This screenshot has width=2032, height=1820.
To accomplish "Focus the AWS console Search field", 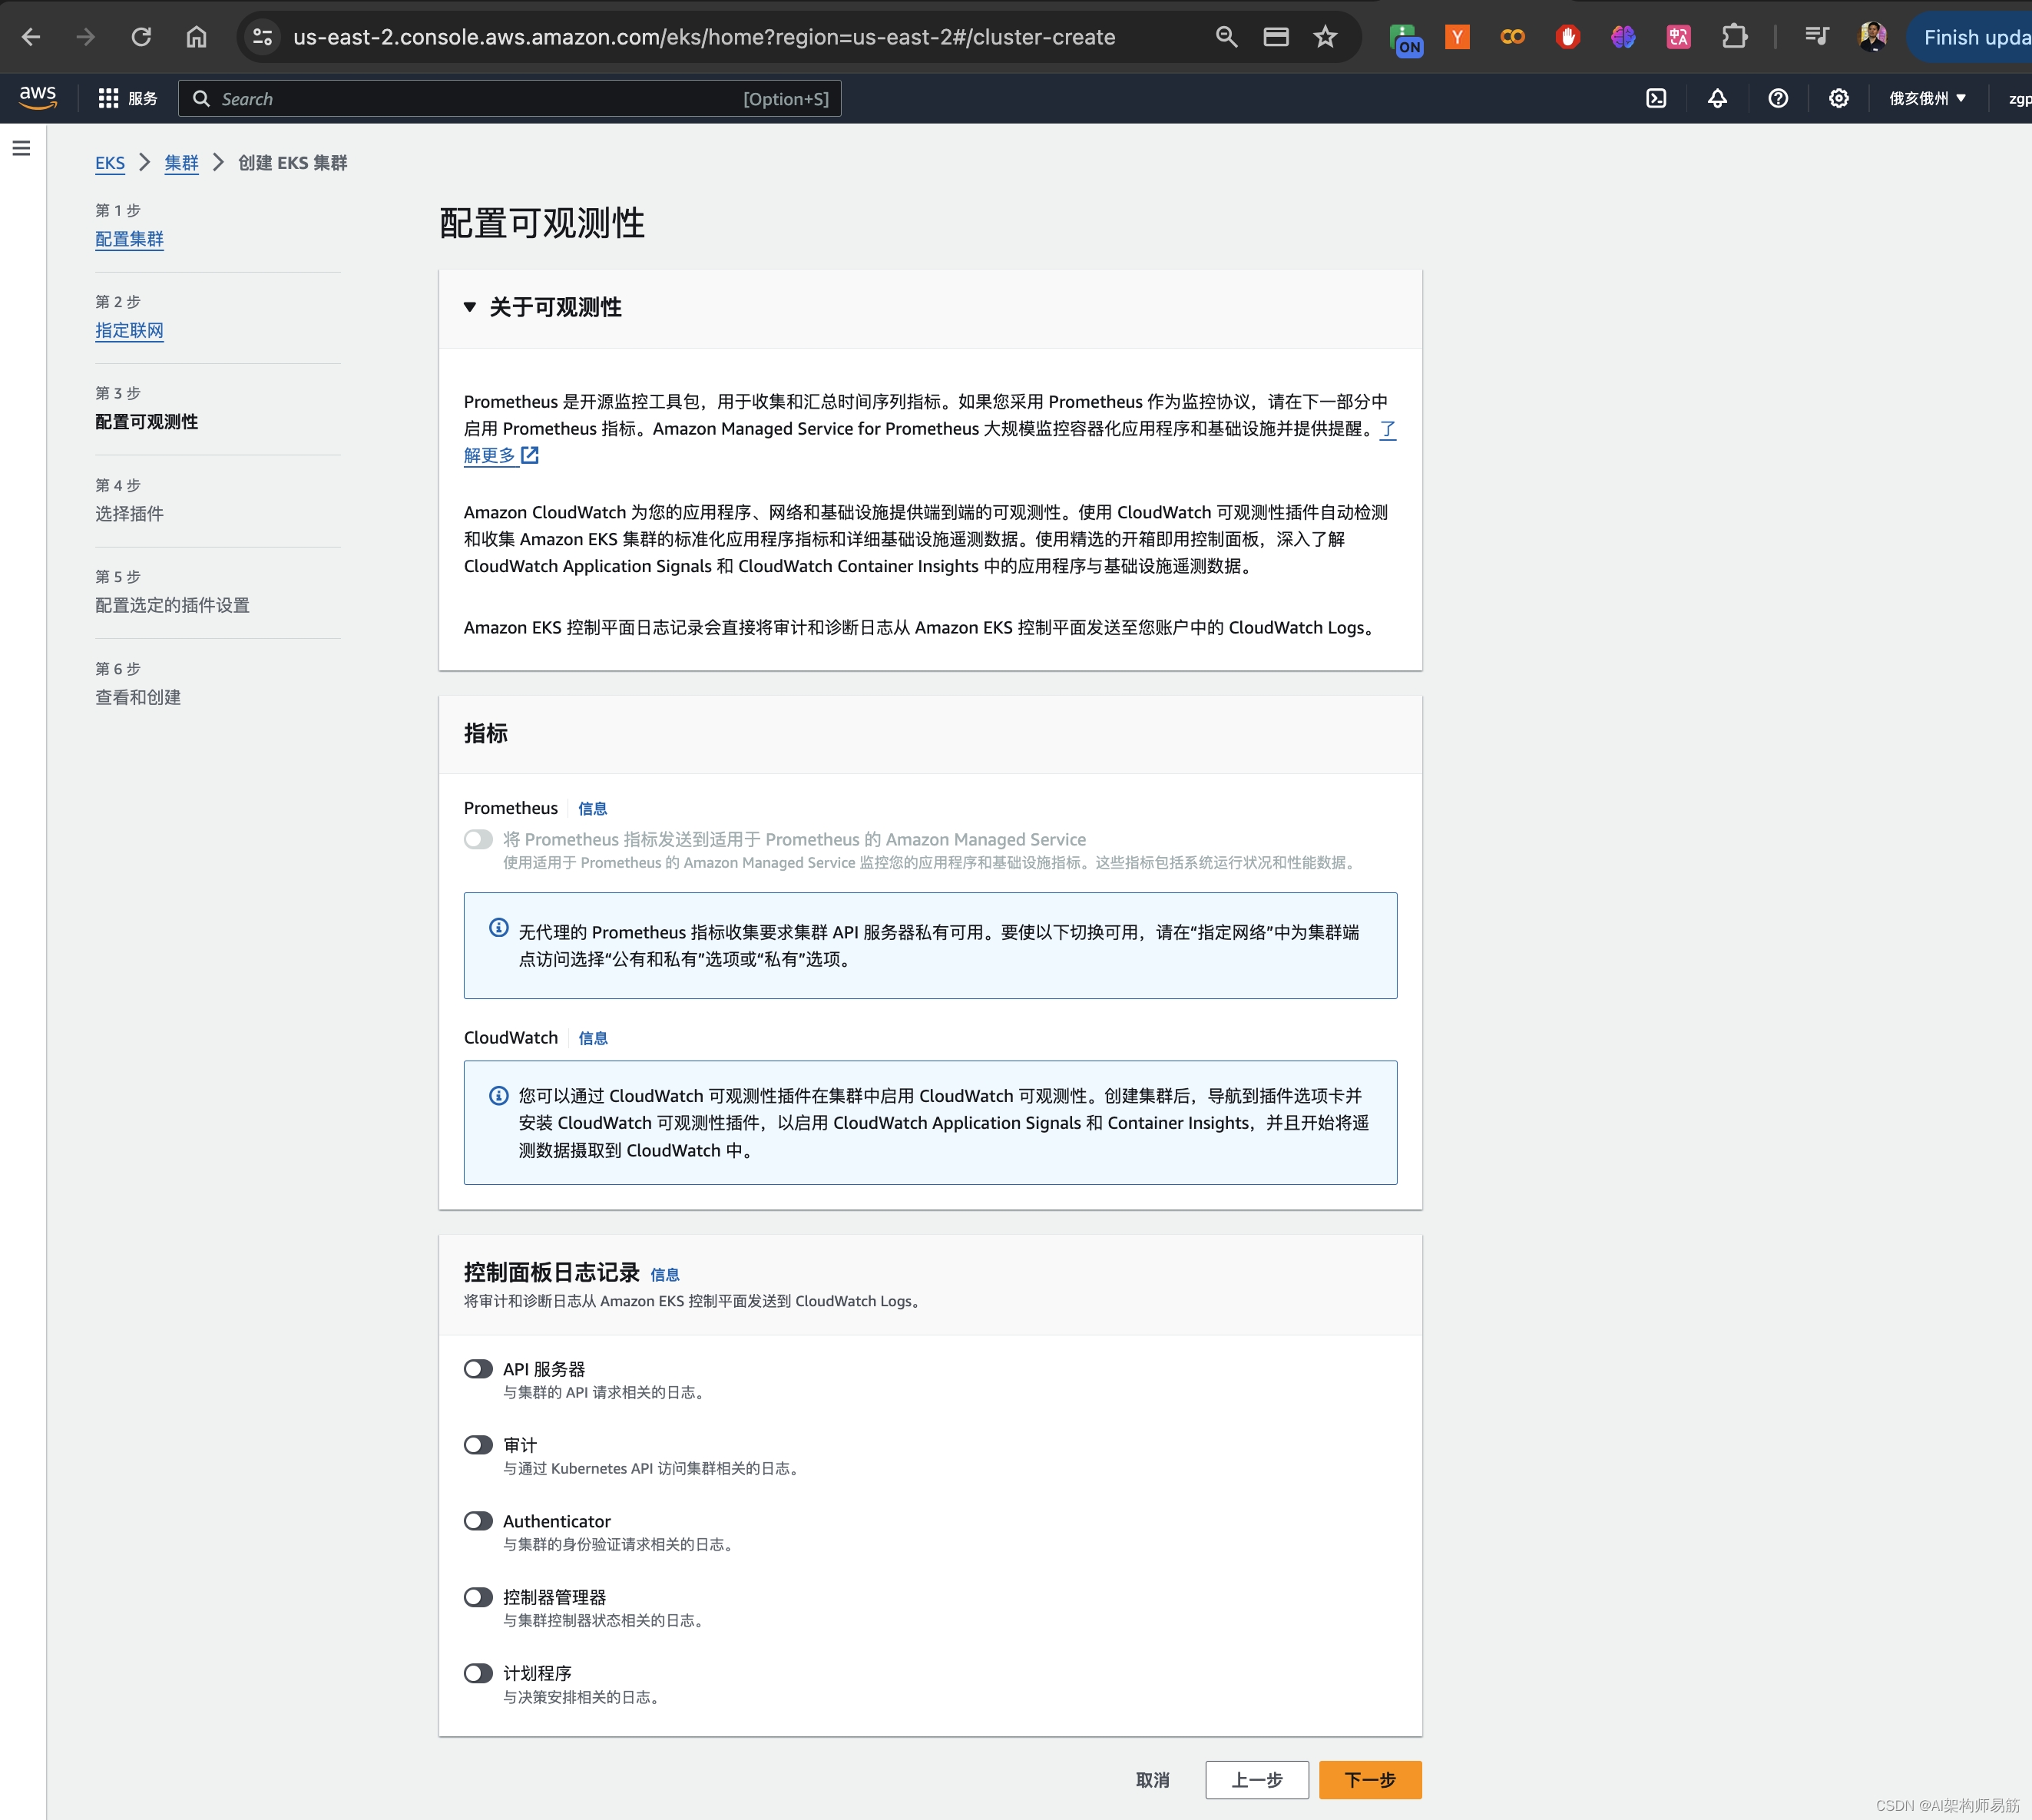I will [x=509, y=98].
